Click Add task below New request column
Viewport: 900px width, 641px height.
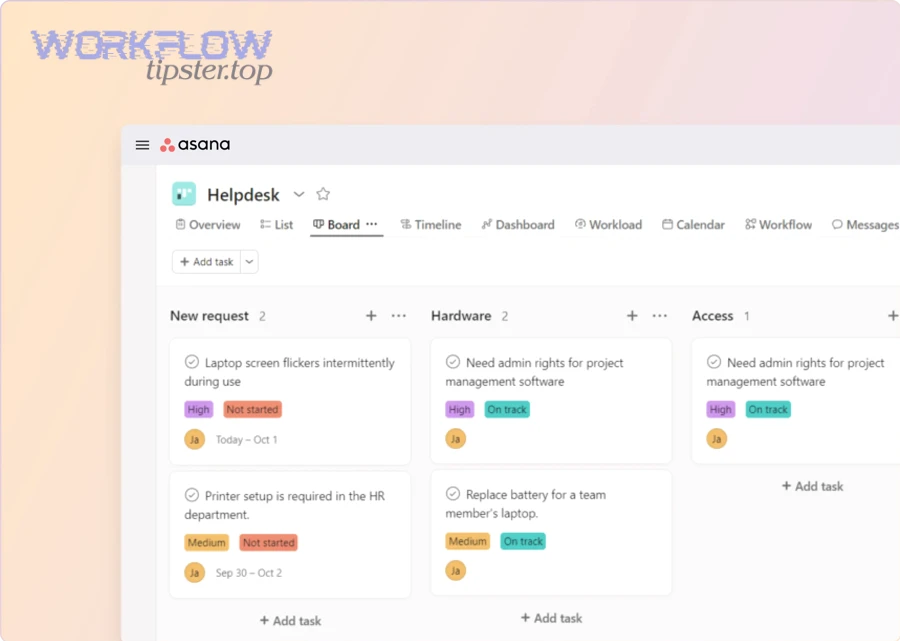290,620
